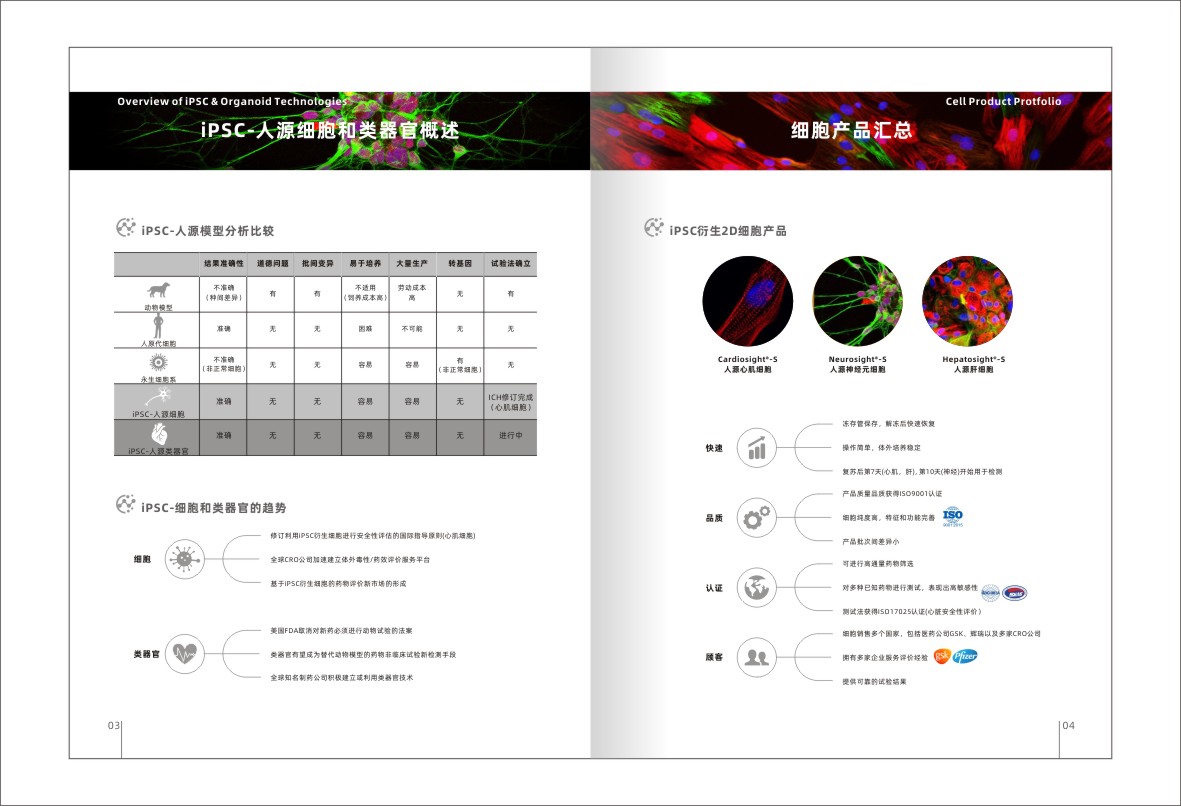Click the 细胞产品汇总 banner title
The width and height of the screenshot is (1181, 806).
851,131
